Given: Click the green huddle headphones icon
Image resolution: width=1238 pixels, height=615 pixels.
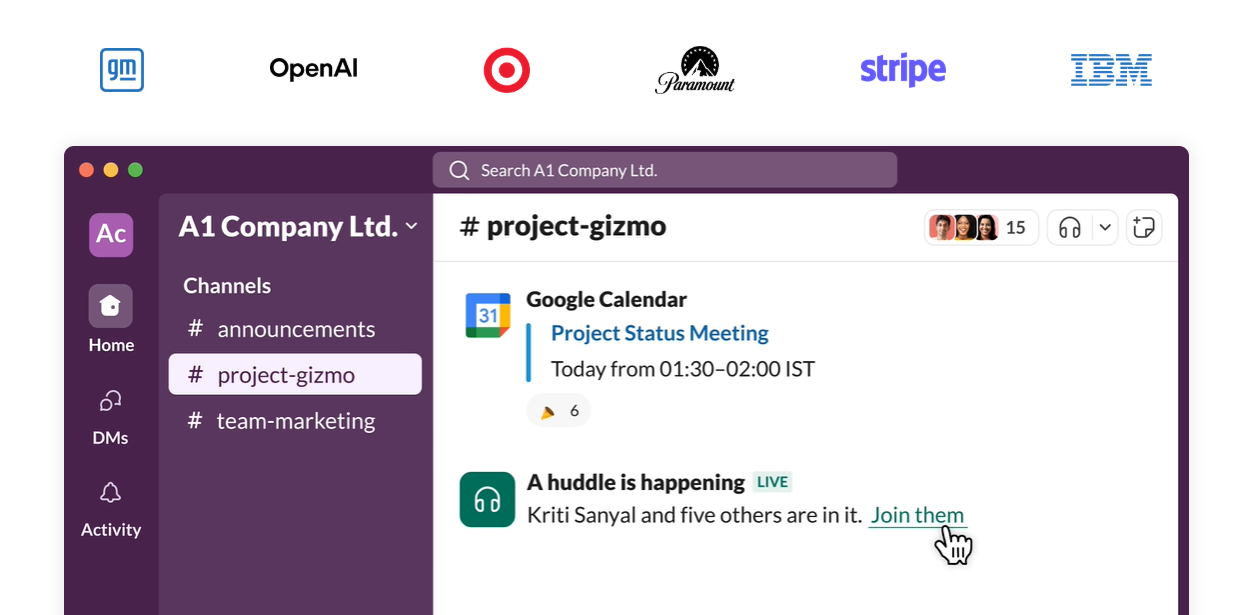Looking at the screenshot, I should (487, 499).
